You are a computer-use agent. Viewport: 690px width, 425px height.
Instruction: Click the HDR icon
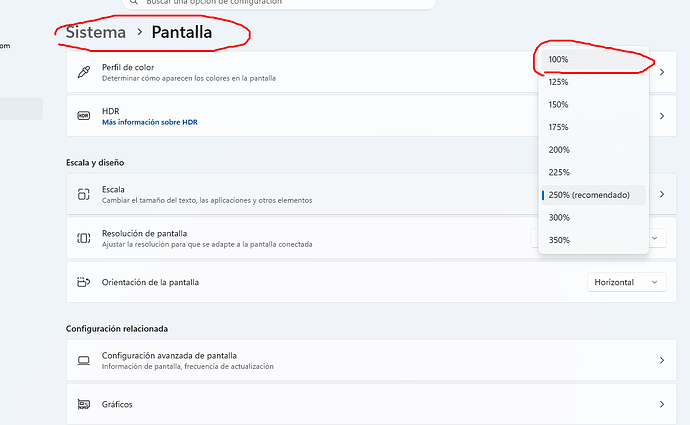[84, 116]
